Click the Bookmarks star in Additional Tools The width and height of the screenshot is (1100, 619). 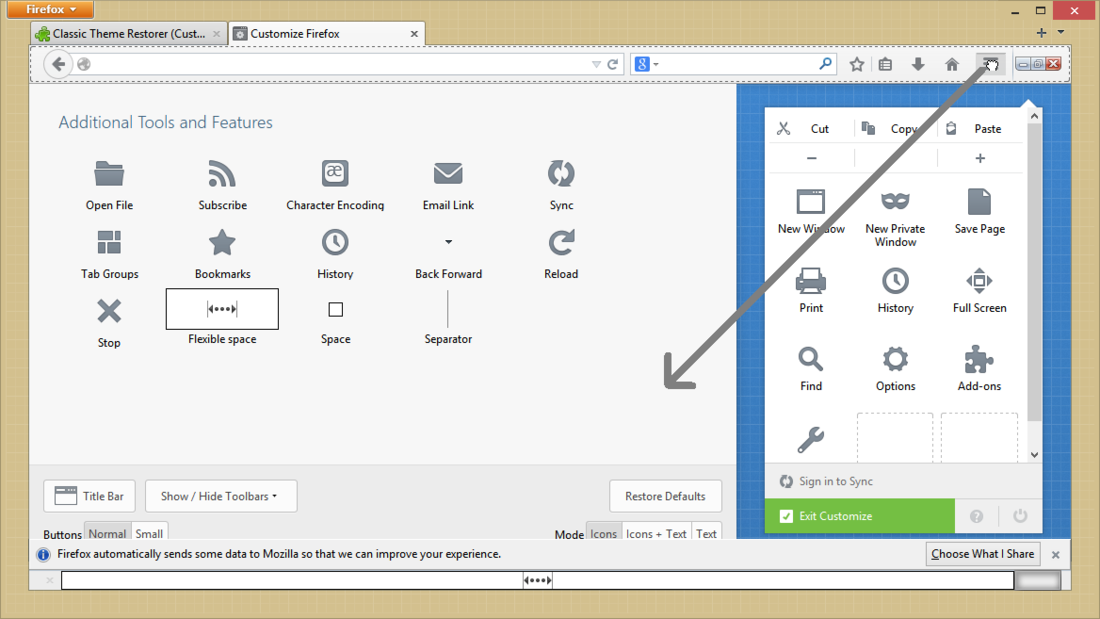(222, 243)
